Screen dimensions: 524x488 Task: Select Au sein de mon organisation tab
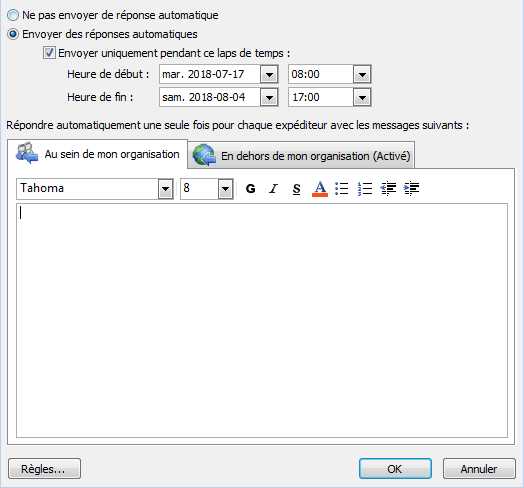(97, 154)
